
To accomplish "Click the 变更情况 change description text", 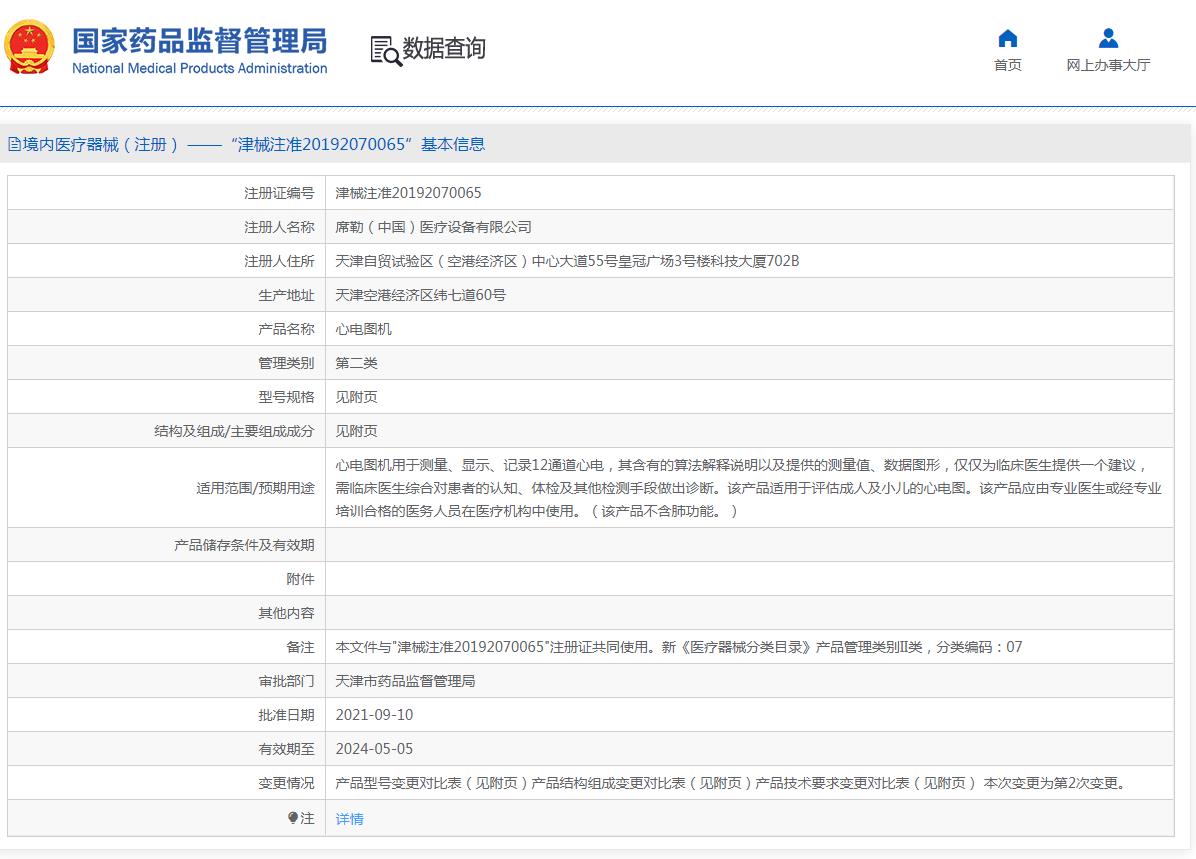I will (x=733, y=783).
